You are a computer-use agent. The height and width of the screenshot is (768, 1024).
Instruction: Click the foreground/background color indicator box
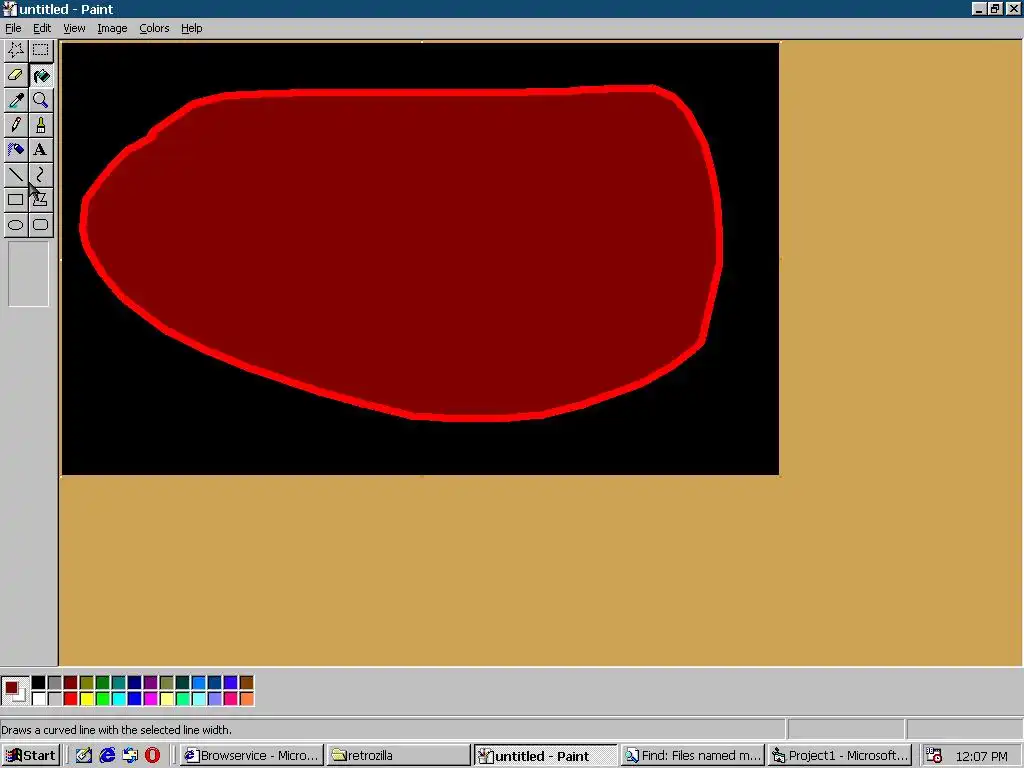14,691
